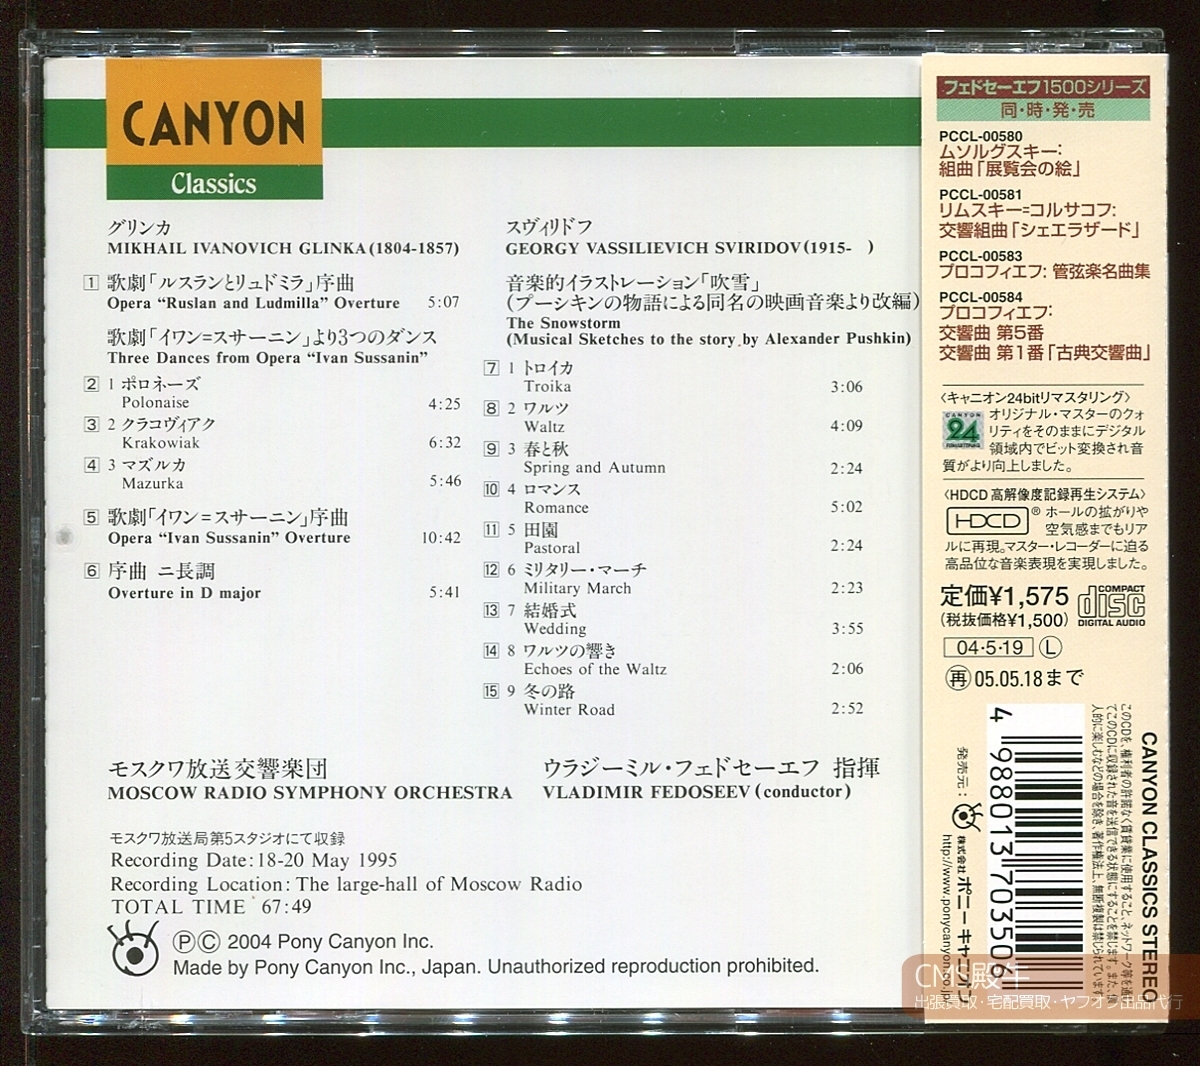Click the Spring and Autumn track title
This screenshot has width=1200, height=1066.
pos(594,467)
